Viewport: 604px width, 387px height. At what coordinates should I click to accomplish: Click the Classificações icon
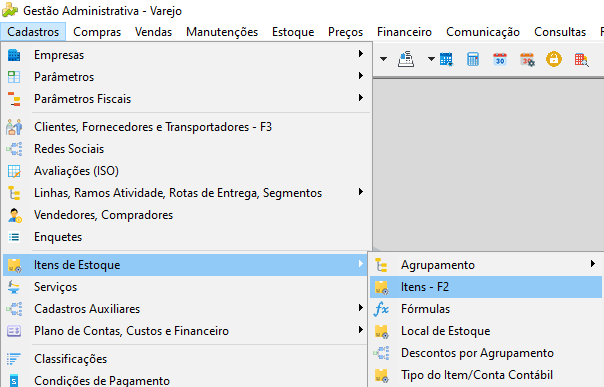click(14, 359)
